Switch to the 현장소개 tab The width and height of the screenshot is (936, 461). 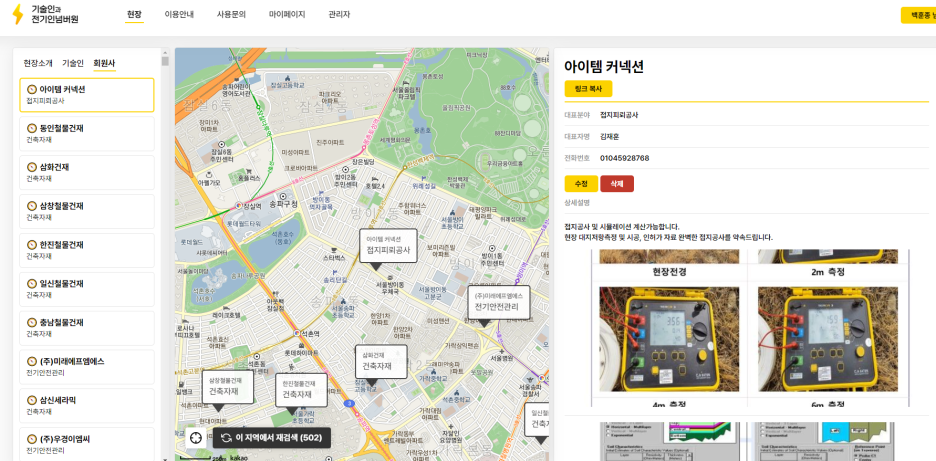tap(38, 63)
